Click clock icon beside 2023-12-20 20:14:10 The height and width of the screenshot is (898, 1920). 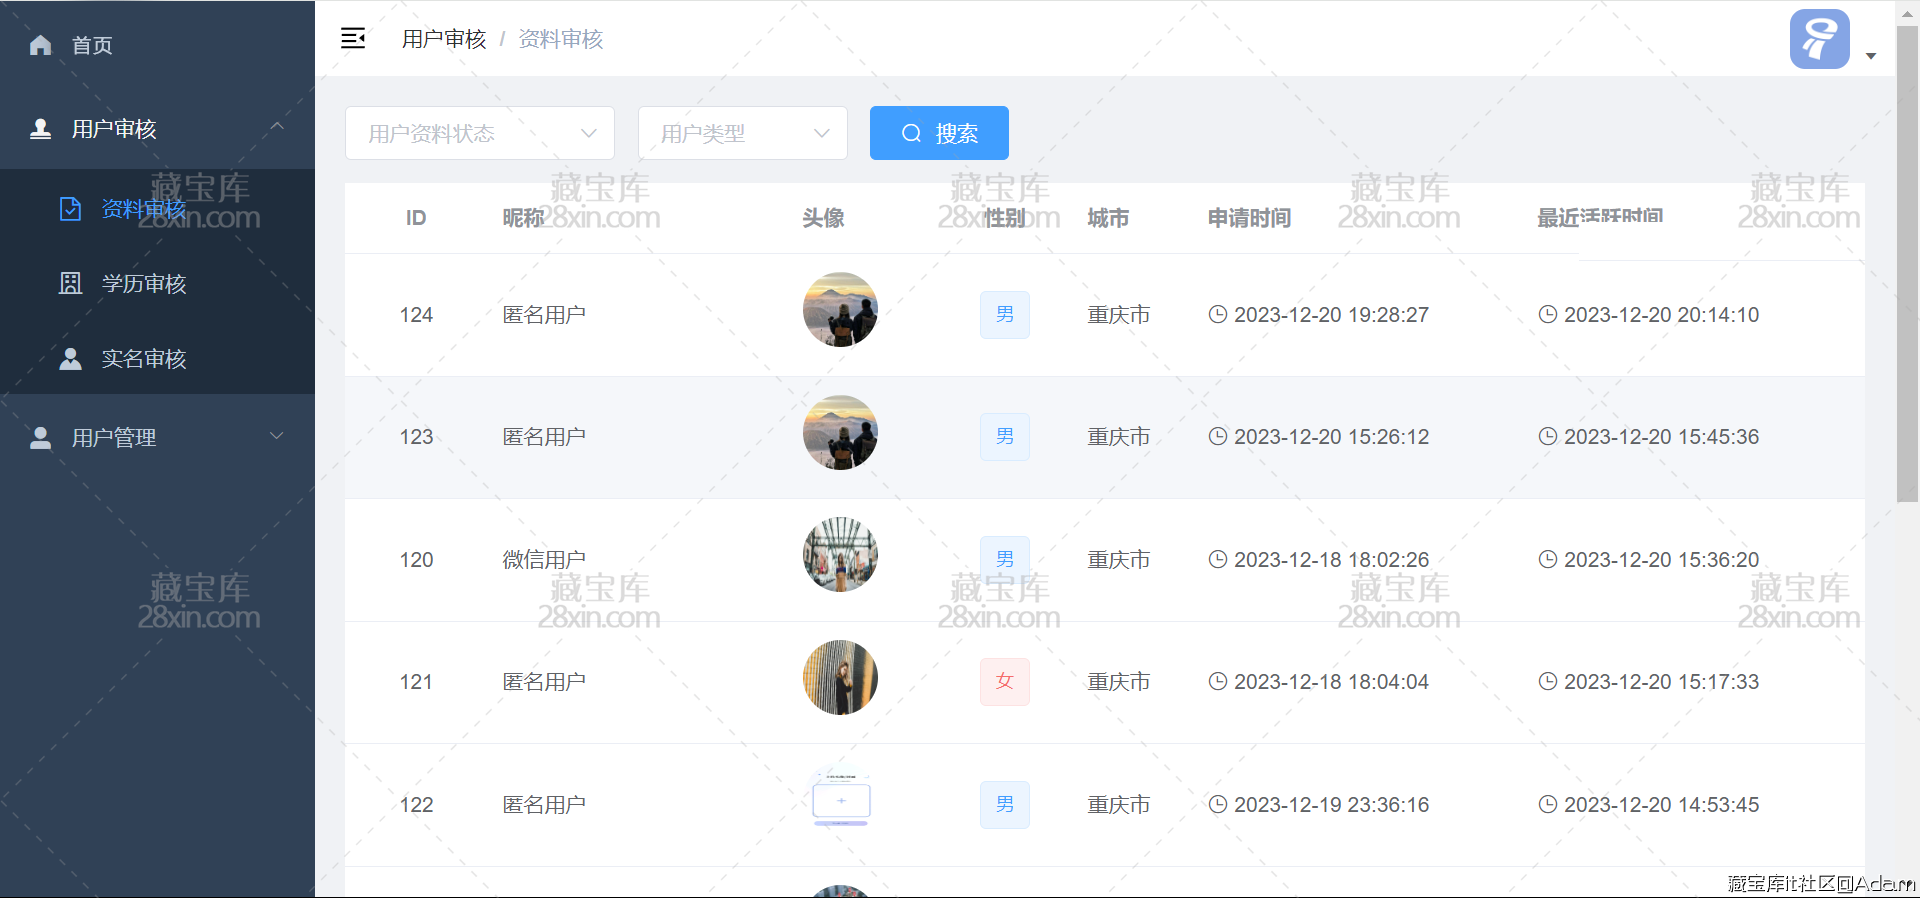coord(1547,314)
